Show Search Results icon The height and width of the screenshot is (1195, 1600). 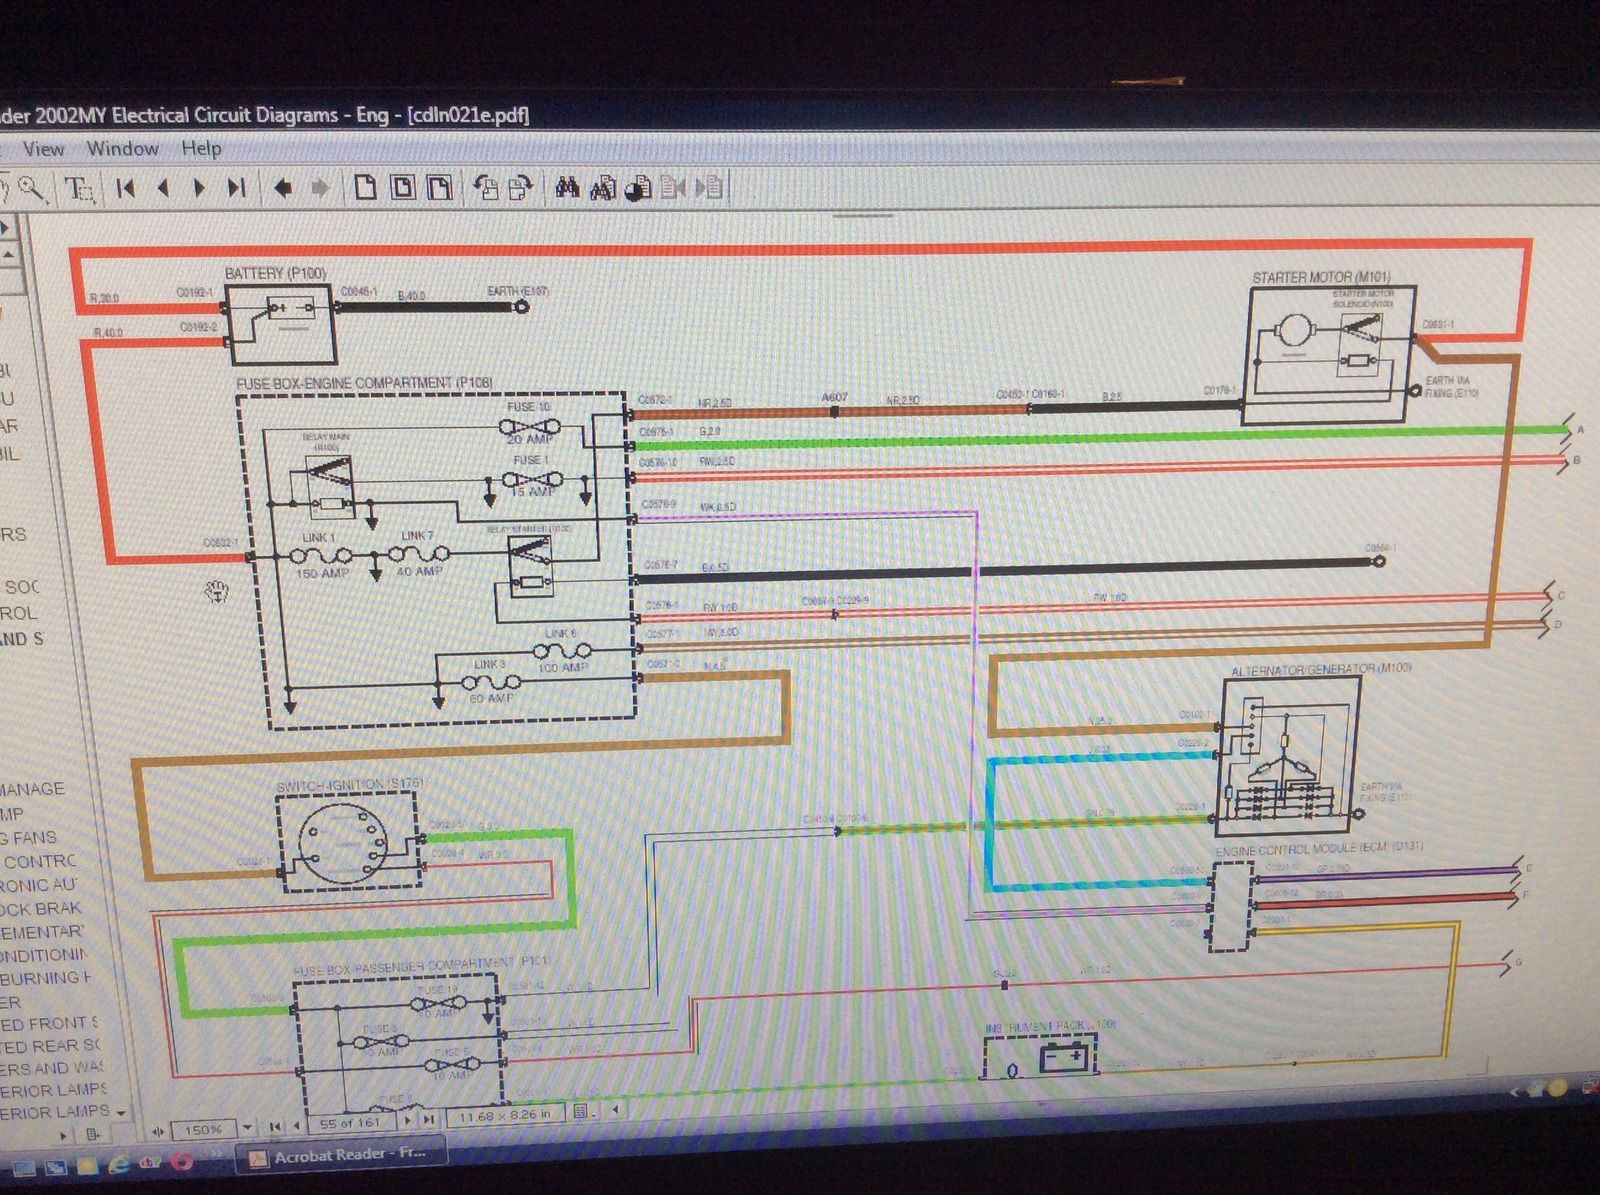(x=638, y=187)
